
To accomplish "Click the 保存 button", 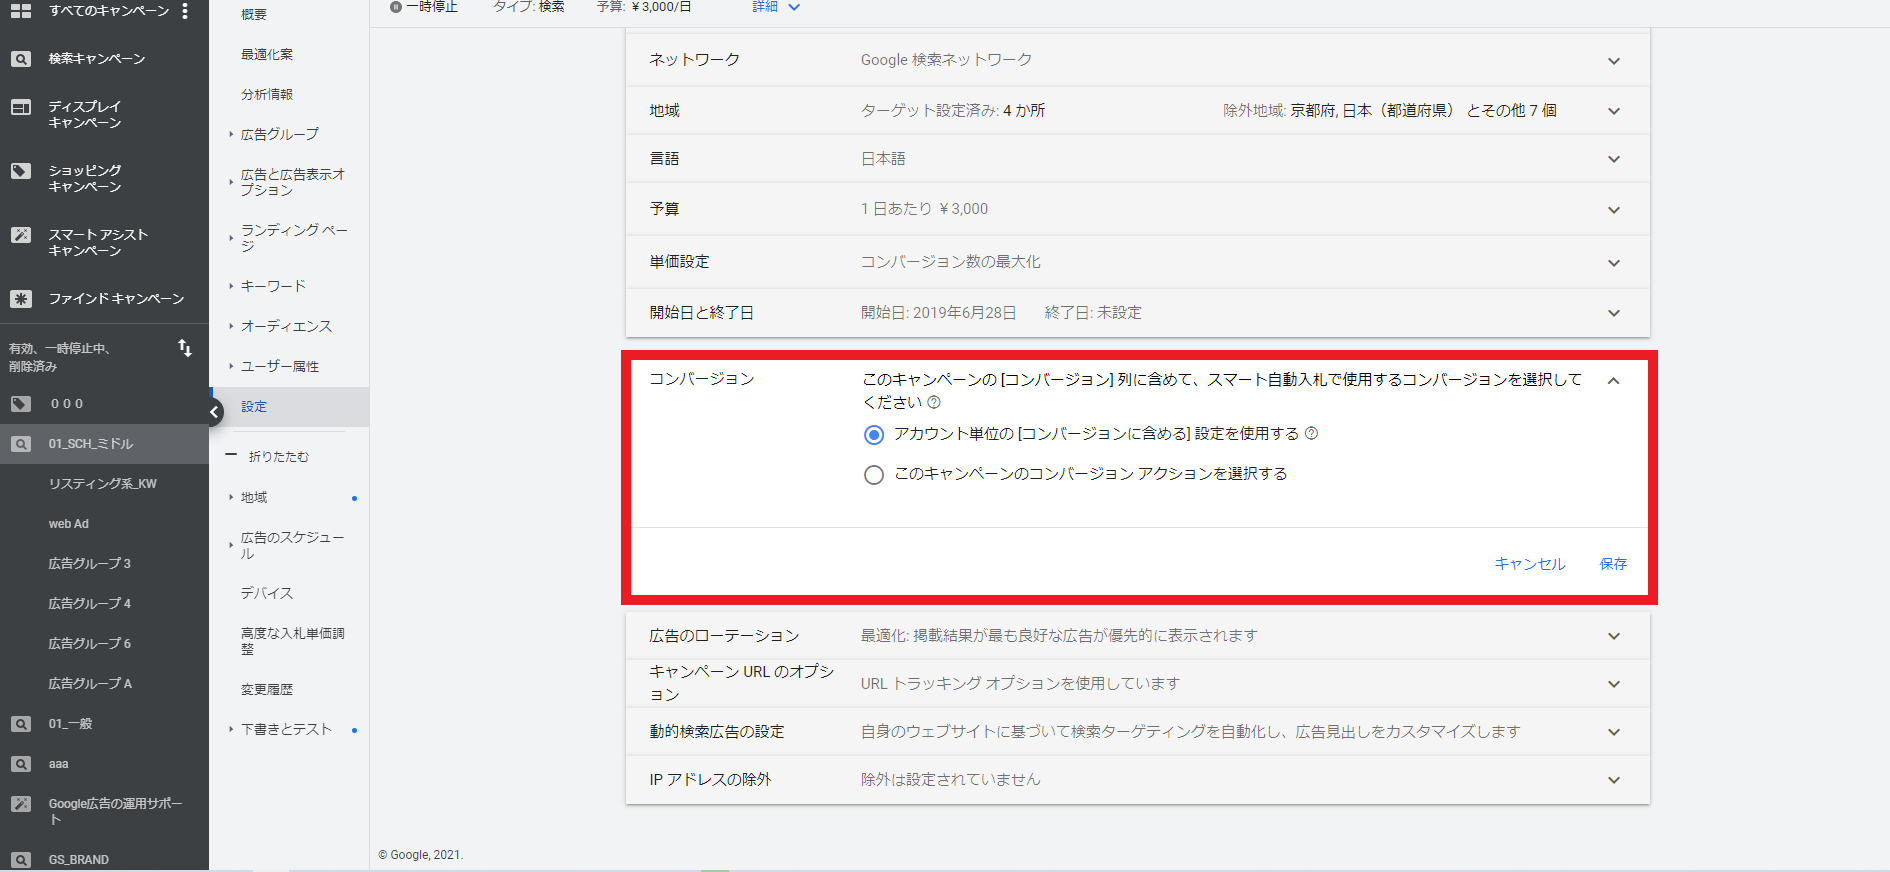I will click(1613, 564).
